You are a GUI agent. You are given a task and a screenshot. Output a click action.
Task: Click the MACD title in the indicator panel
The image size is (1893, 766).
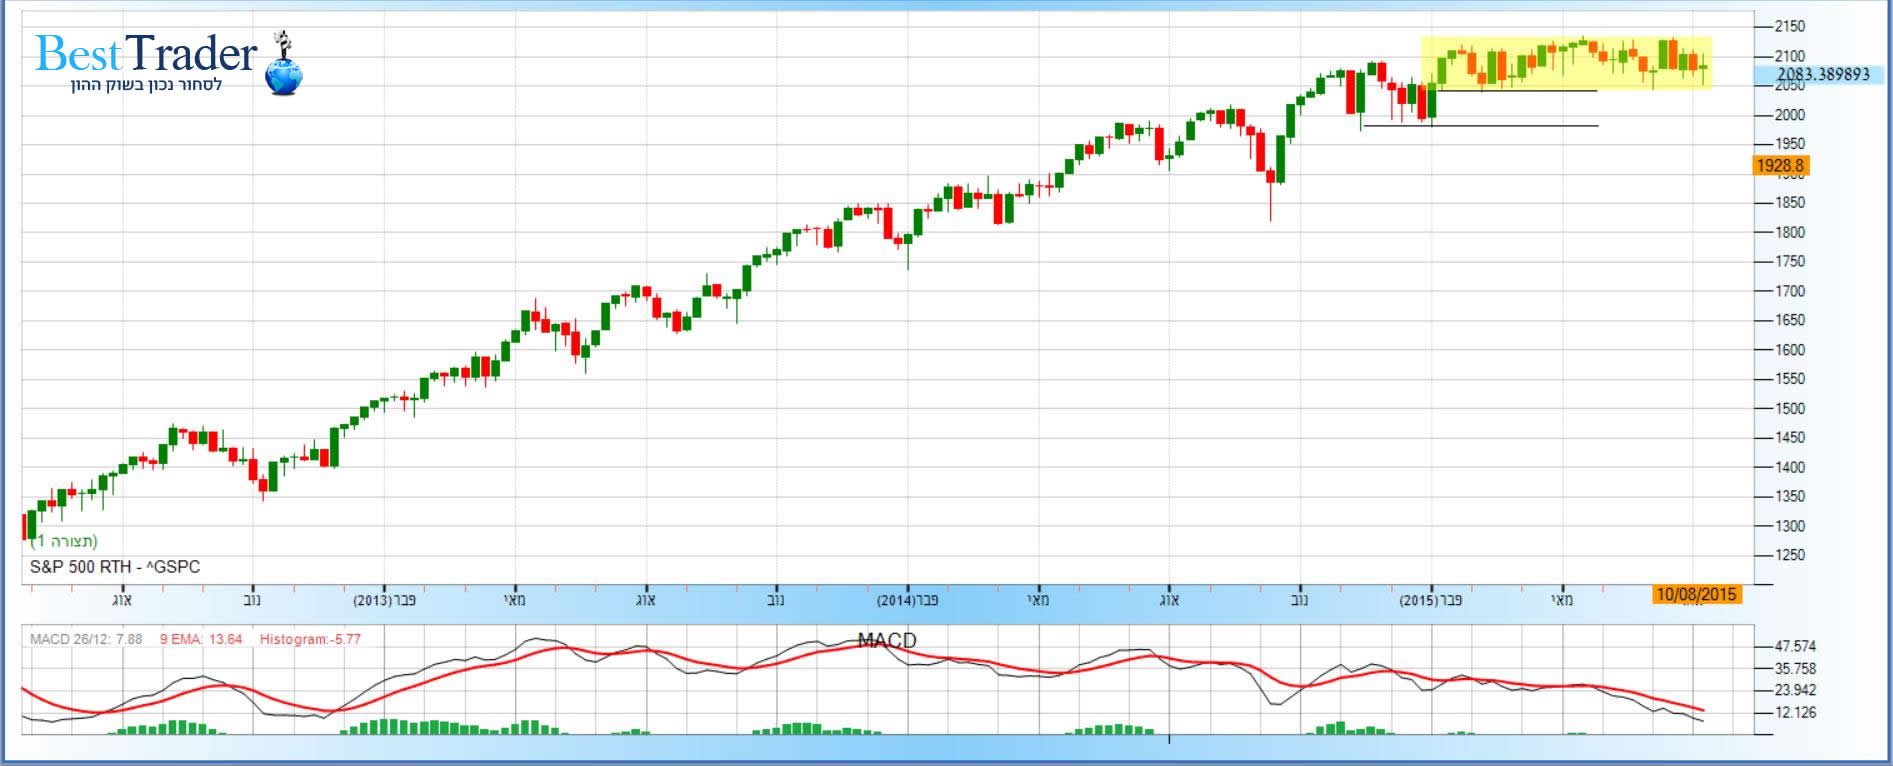tap(887, 640)
